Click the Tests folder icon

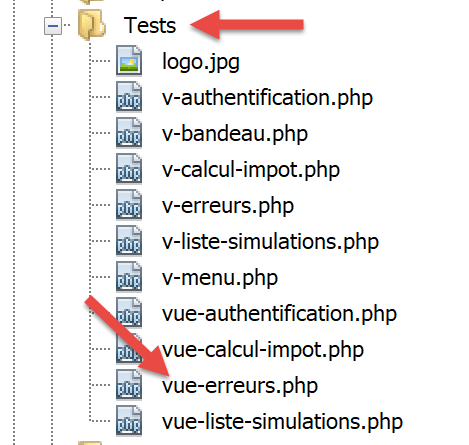coord(92,25)
